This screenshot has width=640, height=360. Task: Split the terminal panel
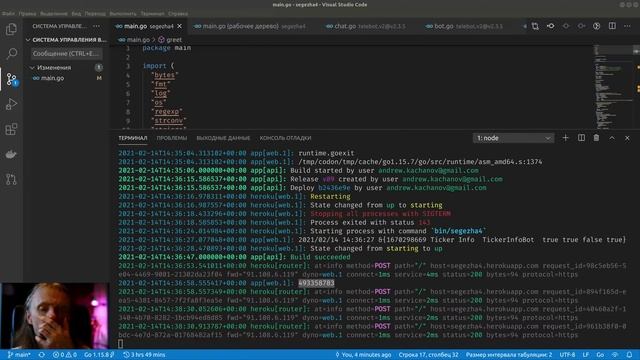[x=581, y=138]
